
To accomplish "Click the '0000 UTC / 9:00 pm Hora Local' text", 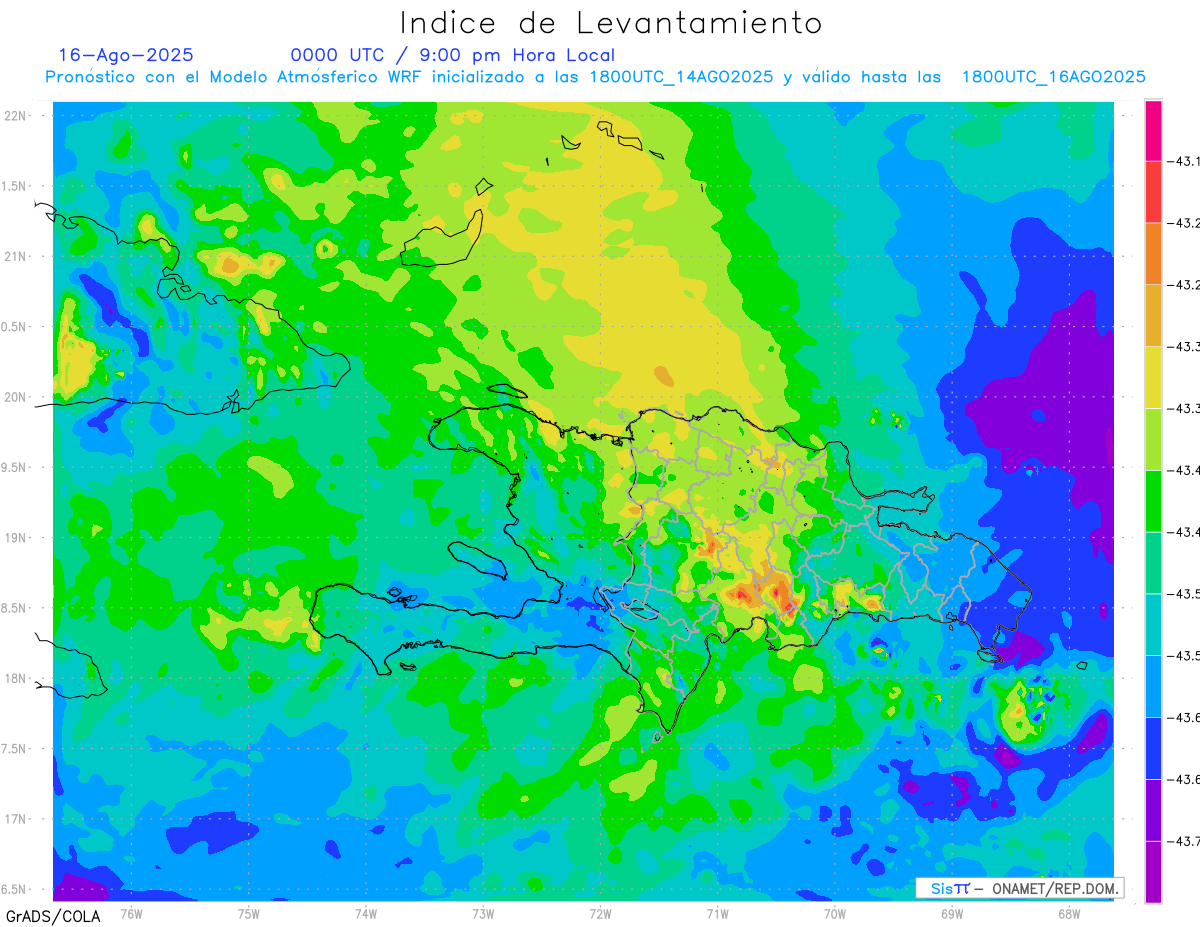I will (x=453, y=55).
